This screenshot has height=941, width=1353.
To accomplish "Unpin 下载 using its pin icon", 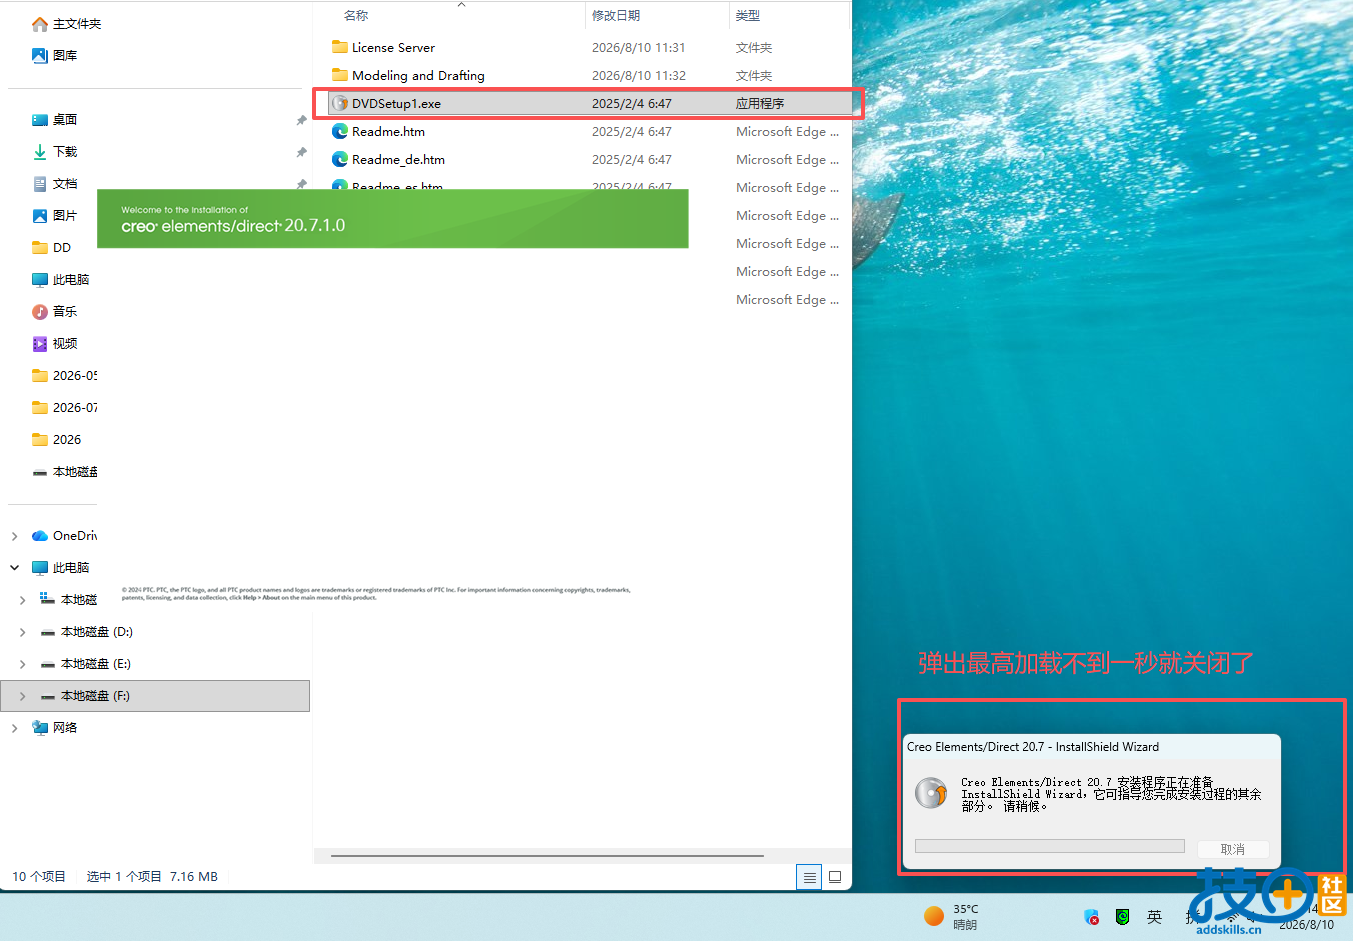I will point(301,152).
